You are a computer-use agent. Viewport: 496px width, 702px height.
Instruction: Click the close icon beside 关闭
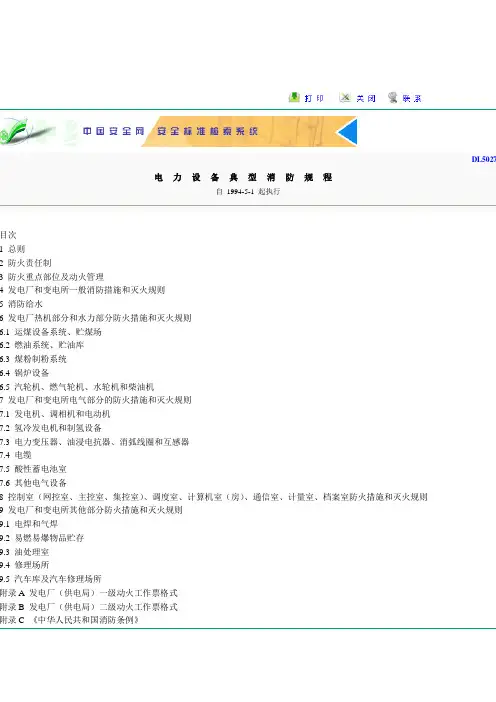tap(345, 97)
